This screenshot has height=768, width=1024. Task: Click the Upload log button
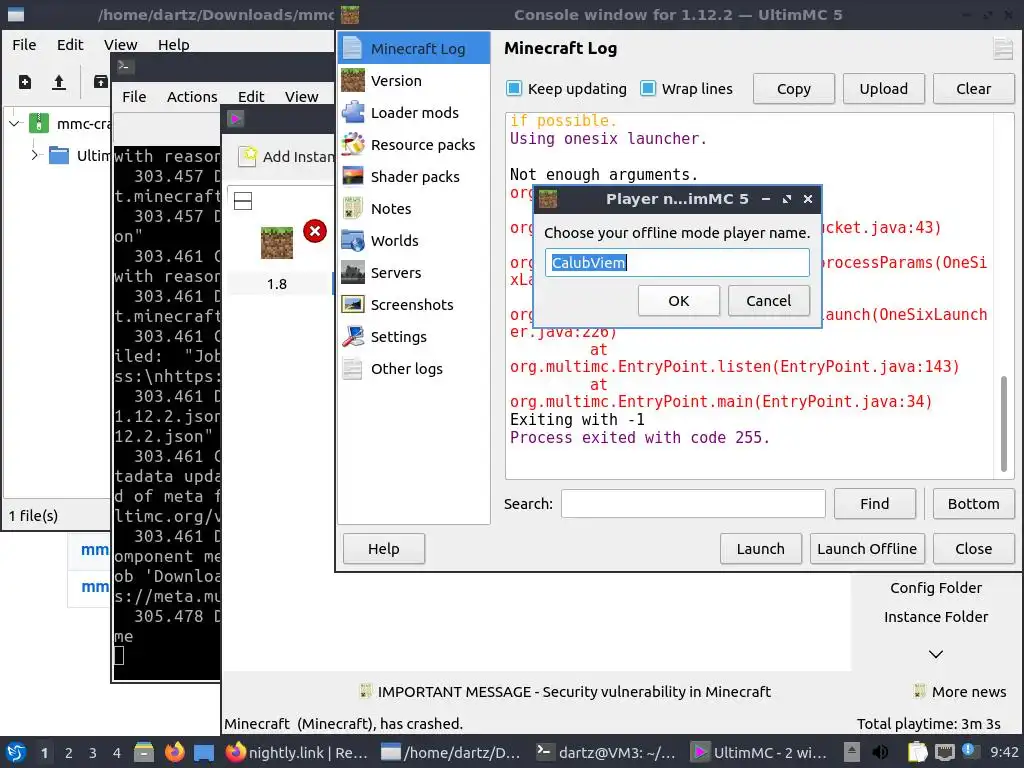coord(884,89)
